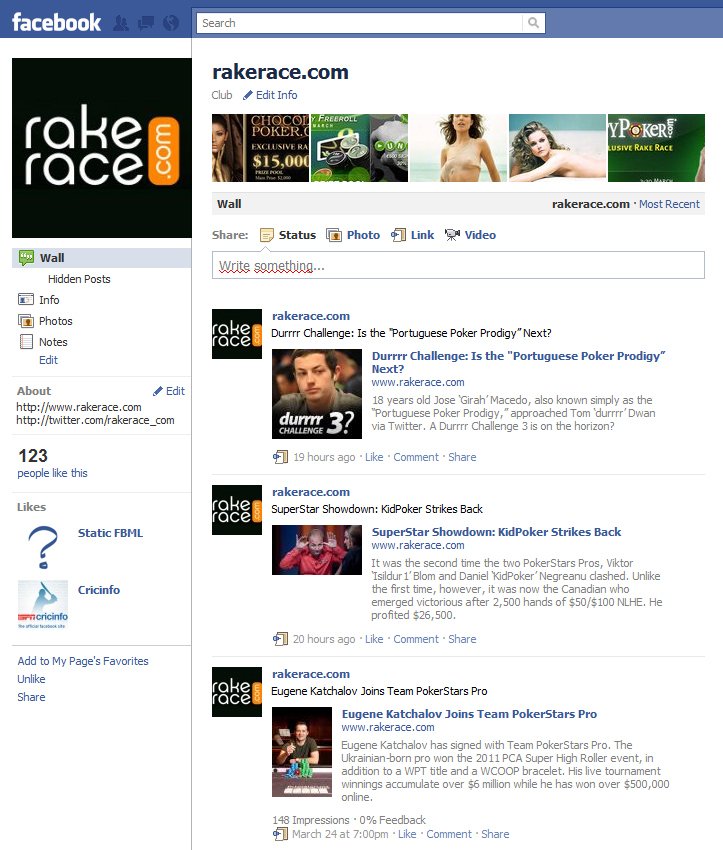723x850 pixels.
Task: Click the pencil icon beside Edit Info
Action: click(248, 95)
